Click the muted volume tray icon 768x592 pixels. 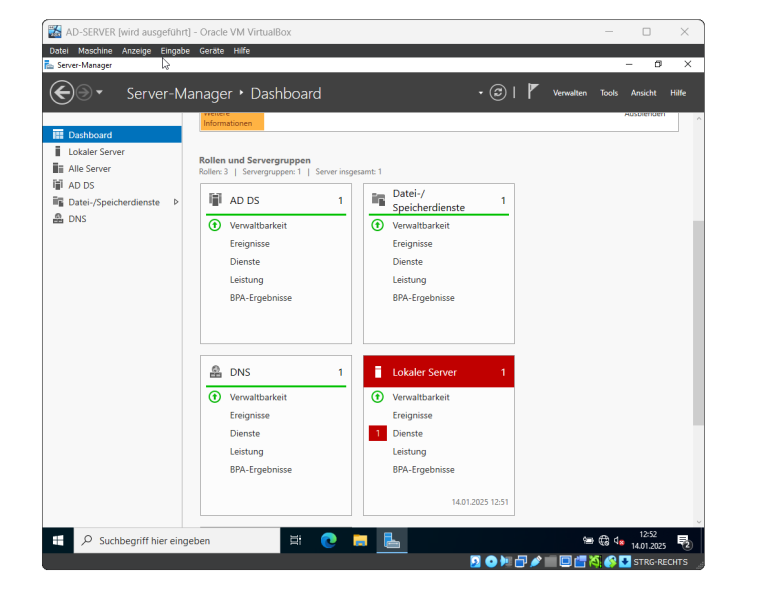tap(619, 541)
